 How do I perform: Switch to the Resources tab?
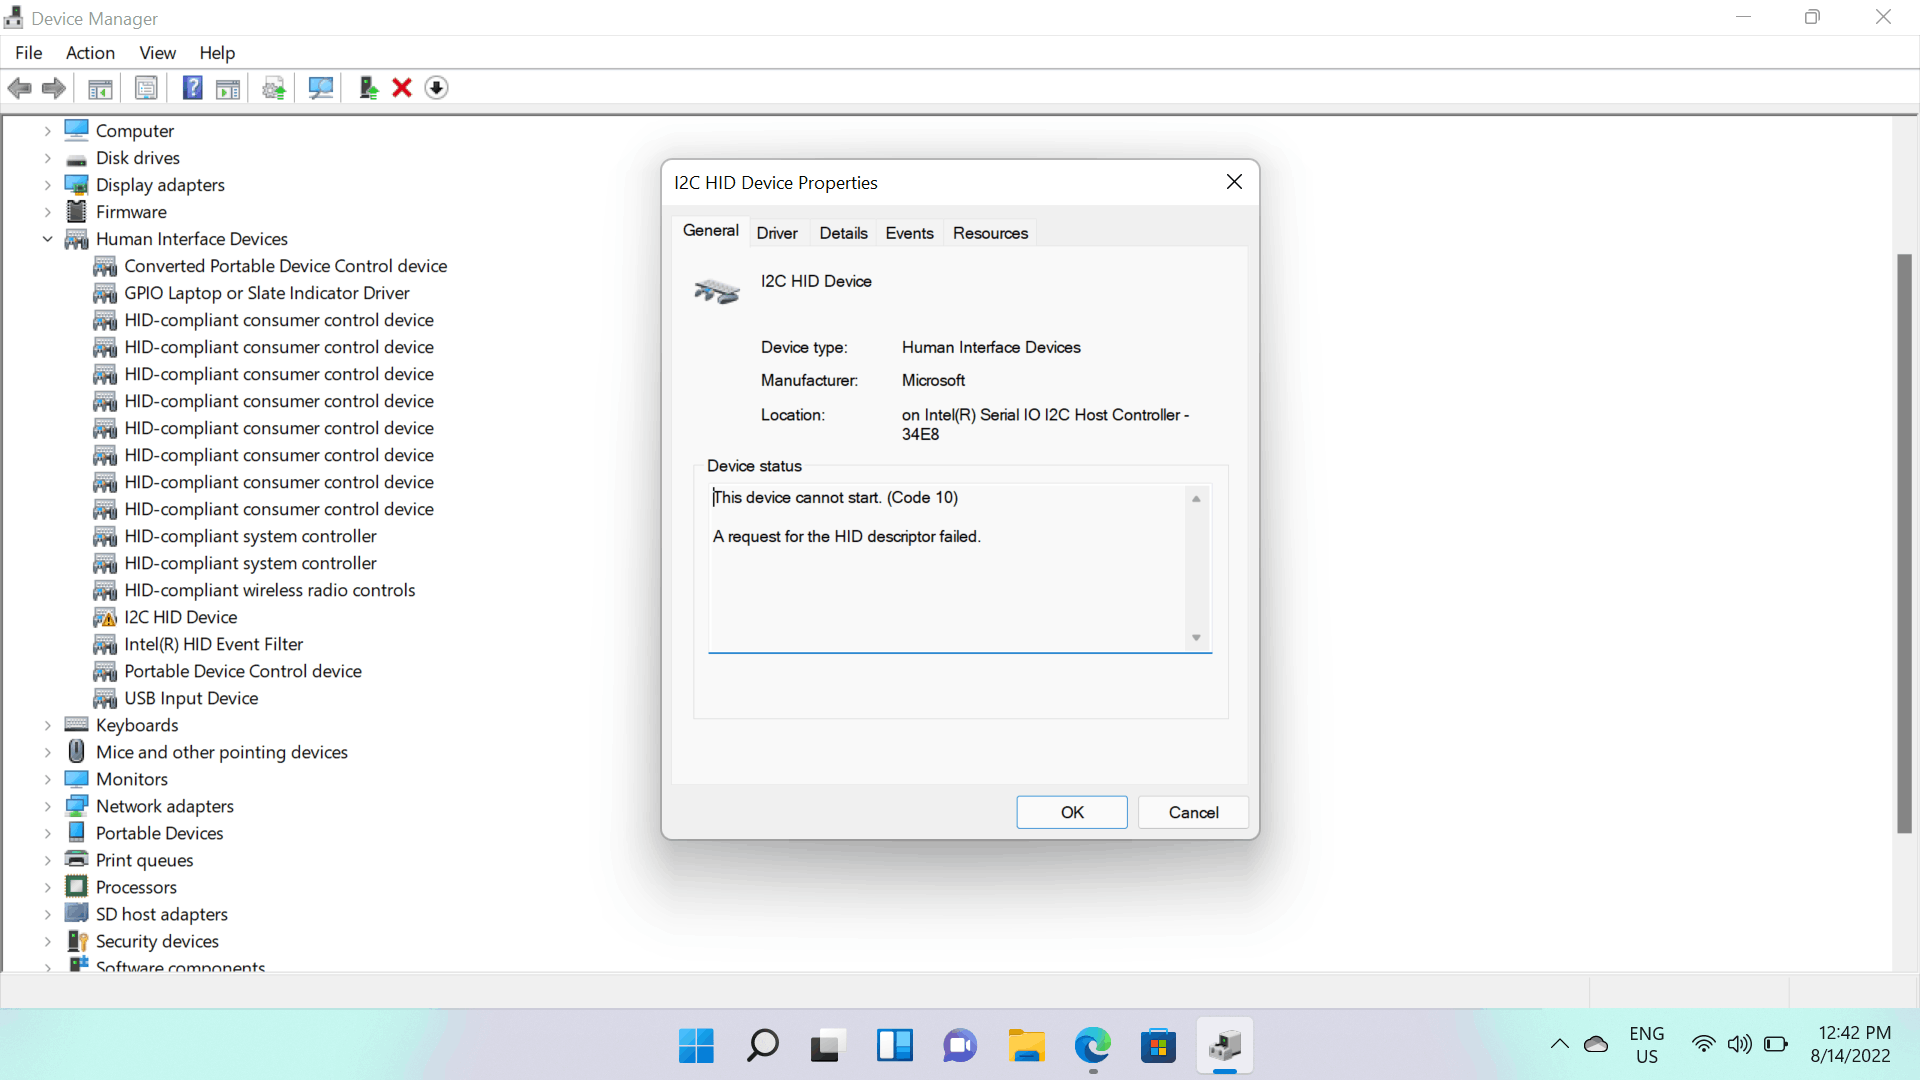point(990,233)
